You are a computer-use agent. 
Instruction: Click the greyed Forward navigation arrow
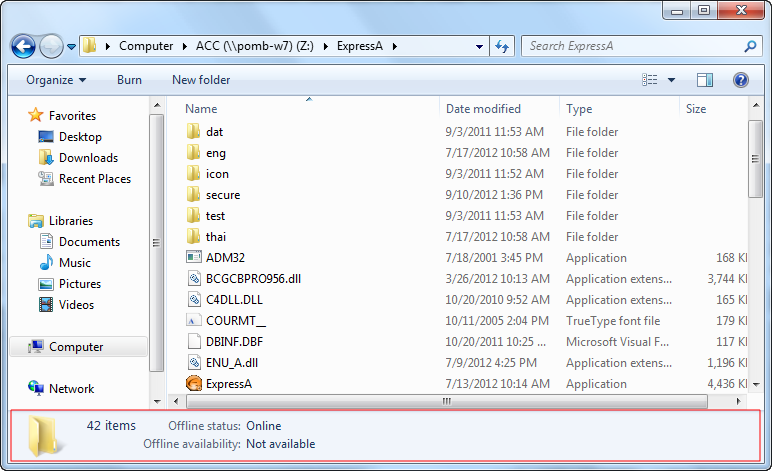51,47
